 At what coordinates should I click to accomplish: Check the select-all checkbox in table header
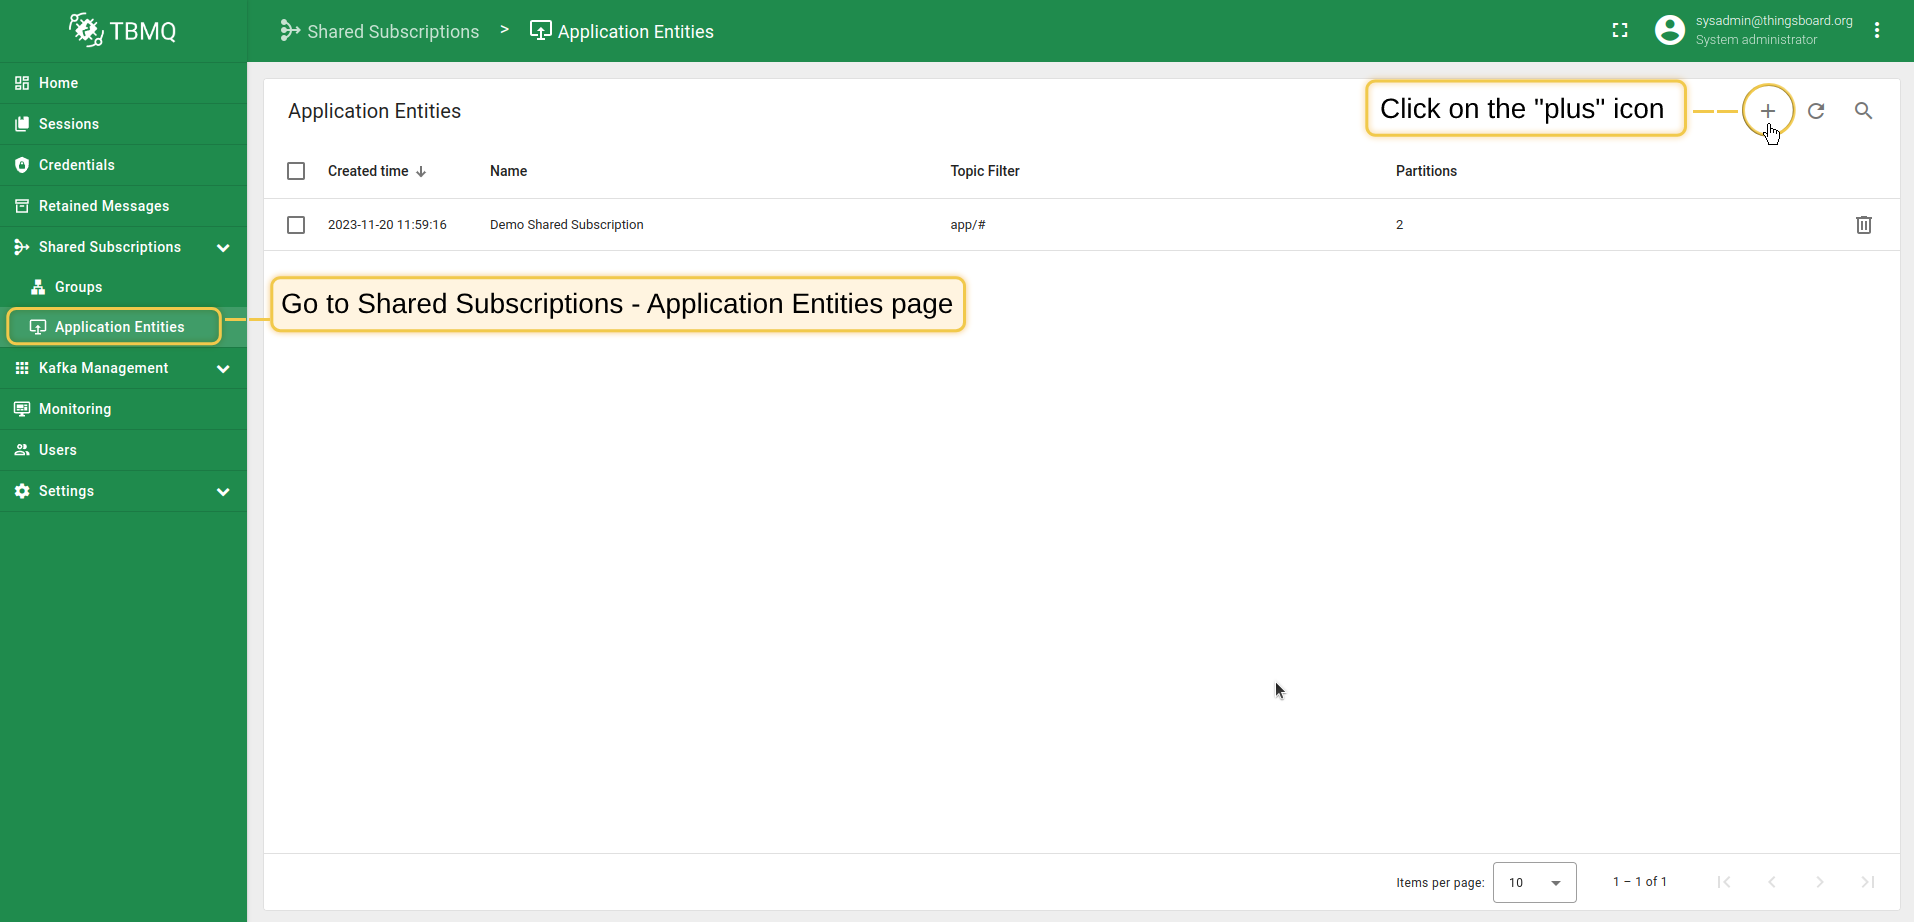(296, 170)
